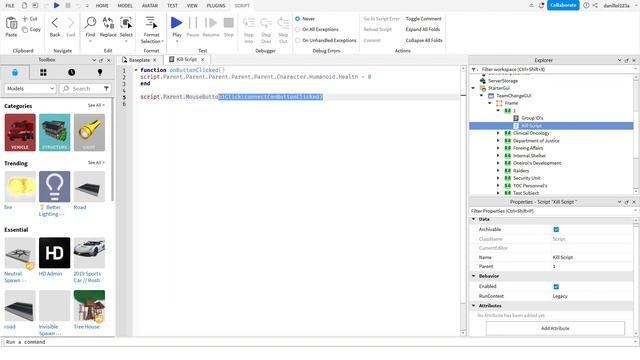Toggle the Archivable checkbox
The image size is (640, 360).
click(x=556, y=229)
